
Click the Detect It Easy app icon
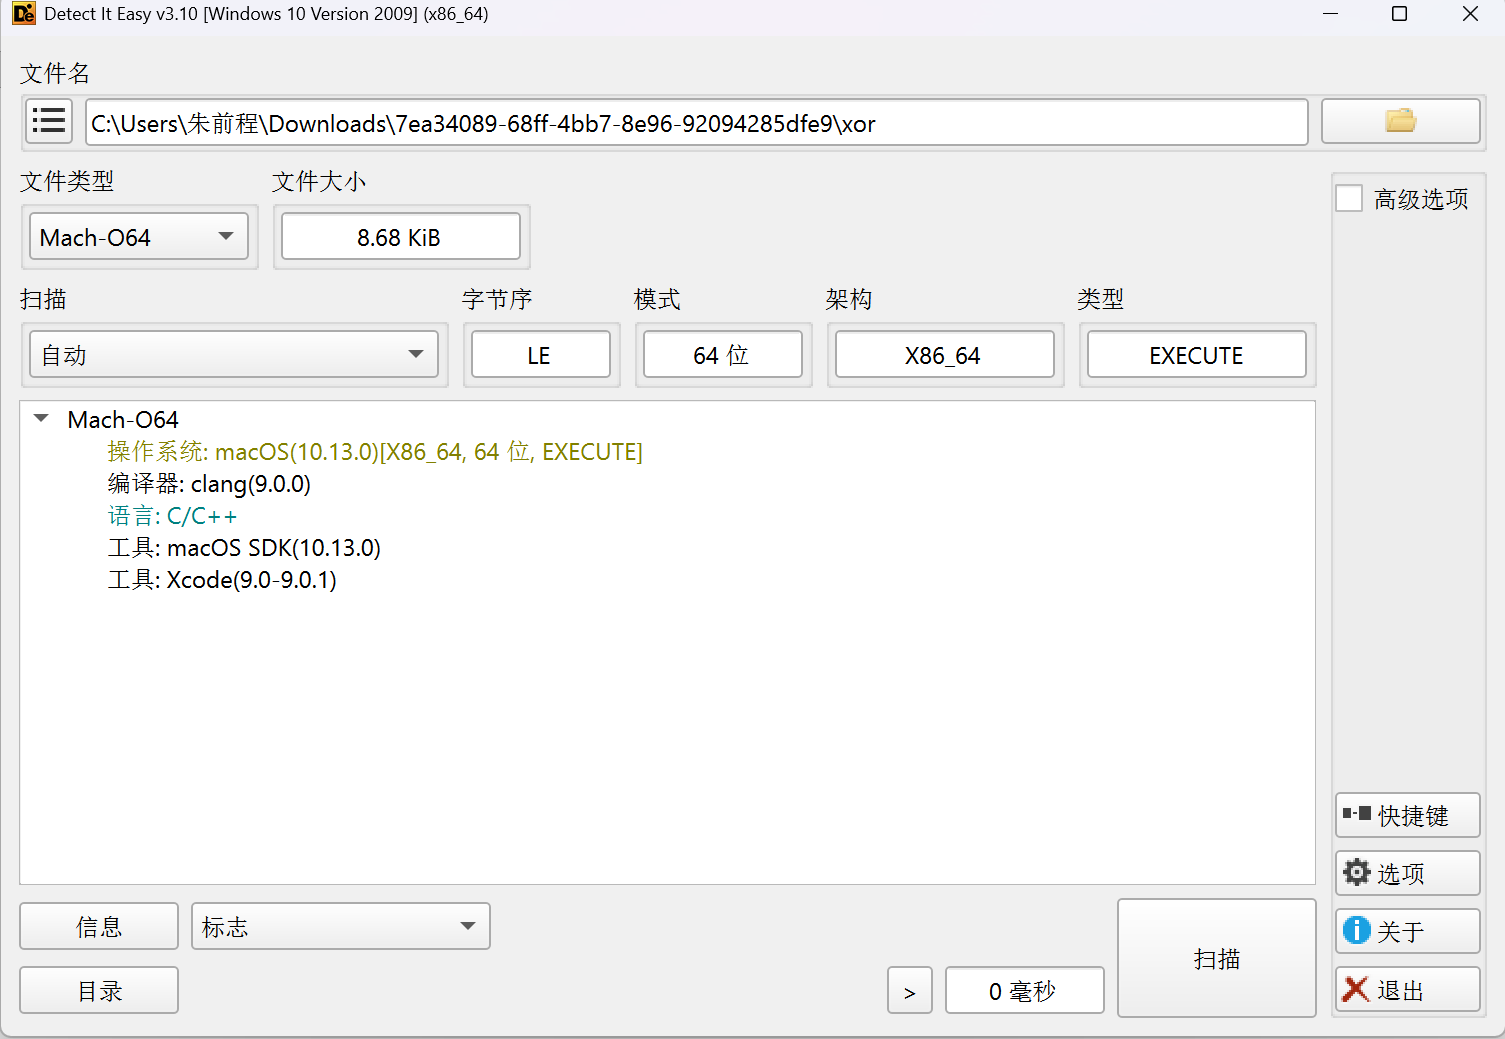point(23,14)
